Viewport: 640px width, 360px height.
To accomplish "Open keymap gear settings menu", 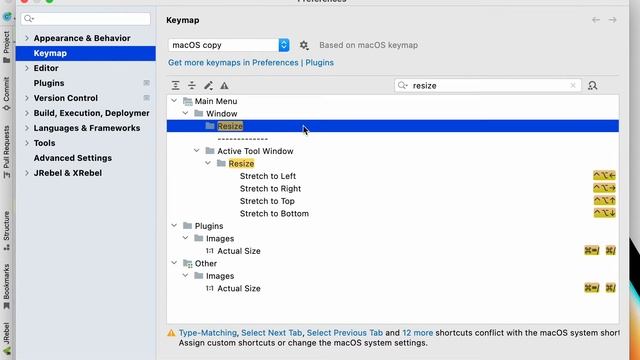I will click(x=304, y=45).
